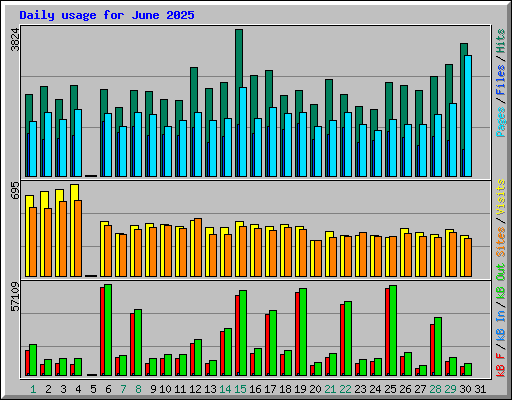Click the "Hits" legend label
The image size is (512, 400).
(501, 41)
